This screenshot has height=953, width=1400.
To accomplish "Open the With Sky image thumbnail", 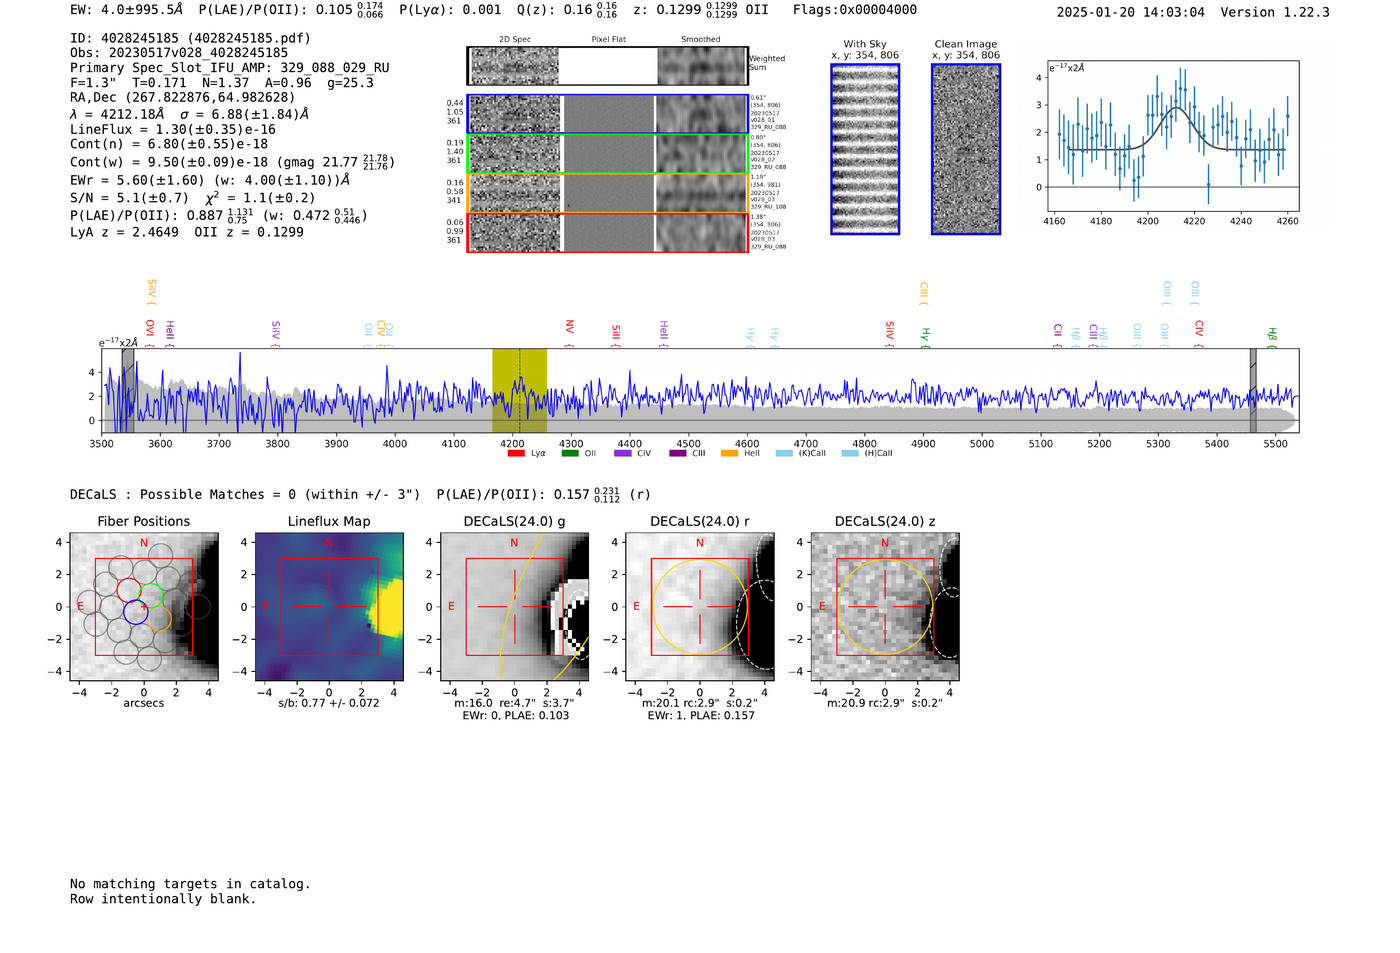I will pyautogui.click(x=865, y=149).
